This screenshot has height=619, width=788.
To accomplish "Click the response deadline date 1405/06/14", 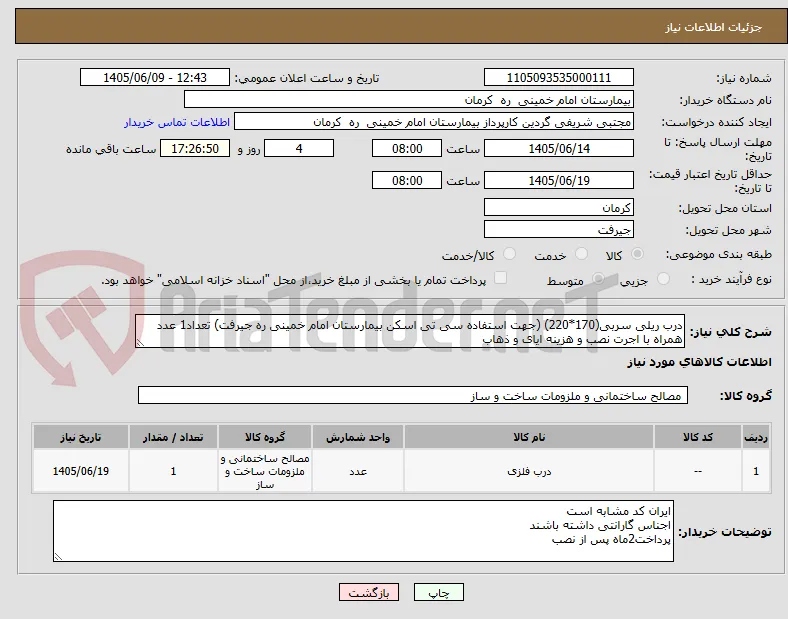I will 559,149.
